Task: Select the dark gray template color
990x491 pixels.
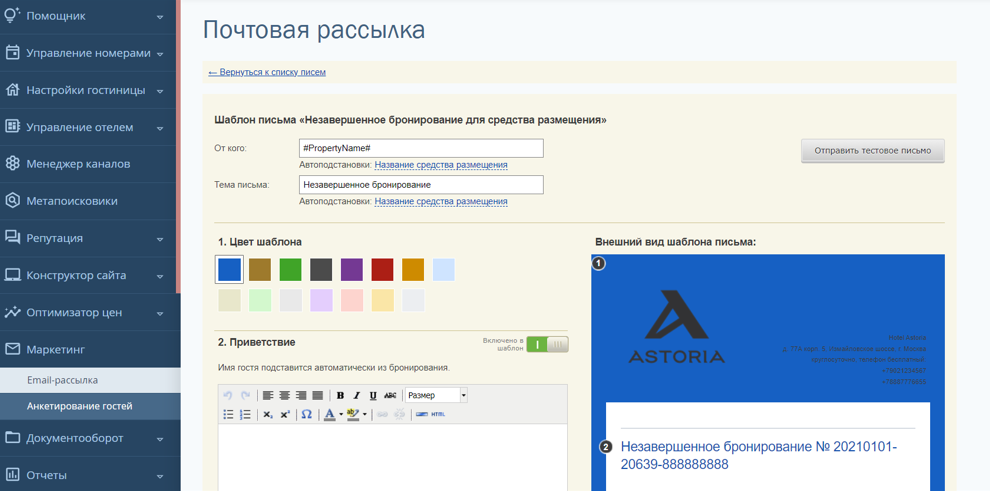Action: [321, 269]
